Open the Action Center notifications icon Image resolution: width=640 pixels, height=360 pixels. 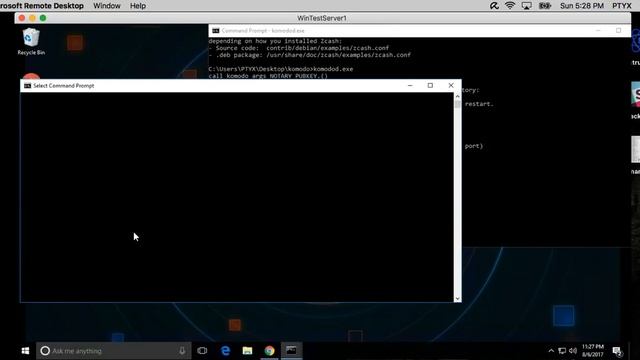coord(617,351)
